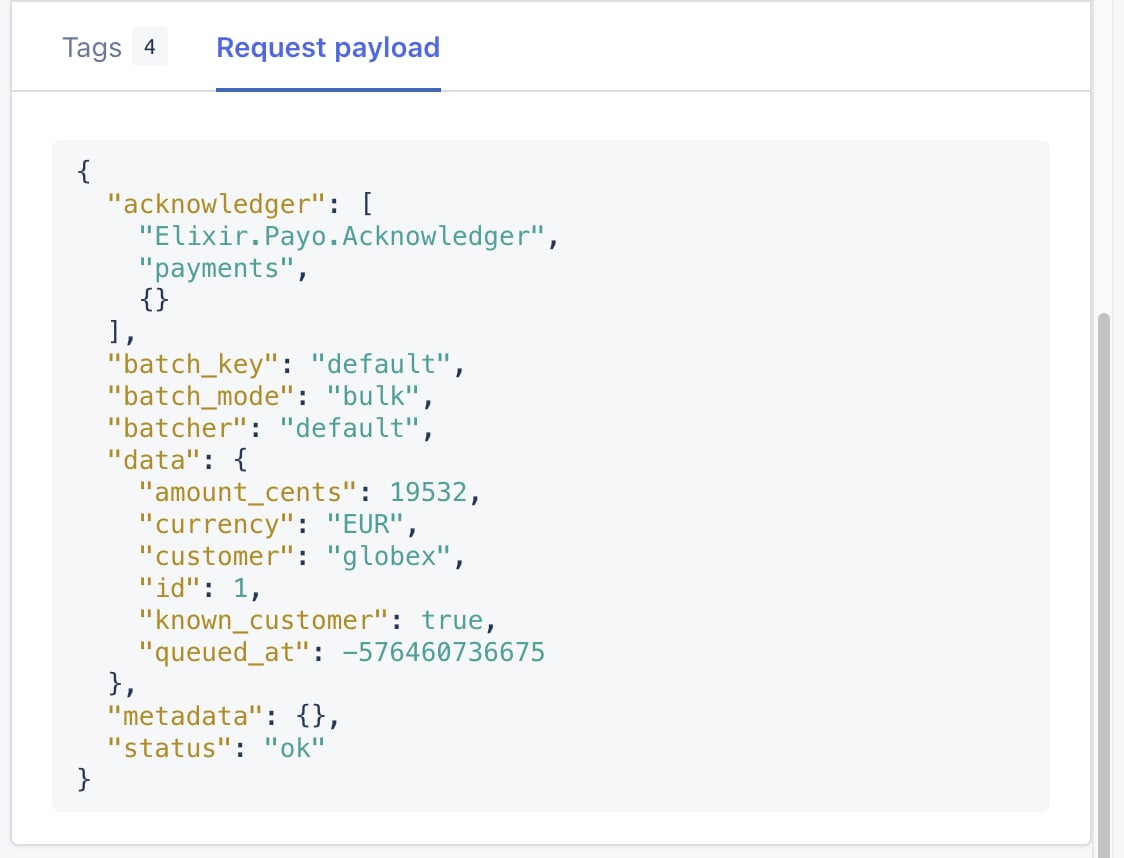Click the "acknowledger" key in JSON
1124x858 pixels.
(217, 204)
